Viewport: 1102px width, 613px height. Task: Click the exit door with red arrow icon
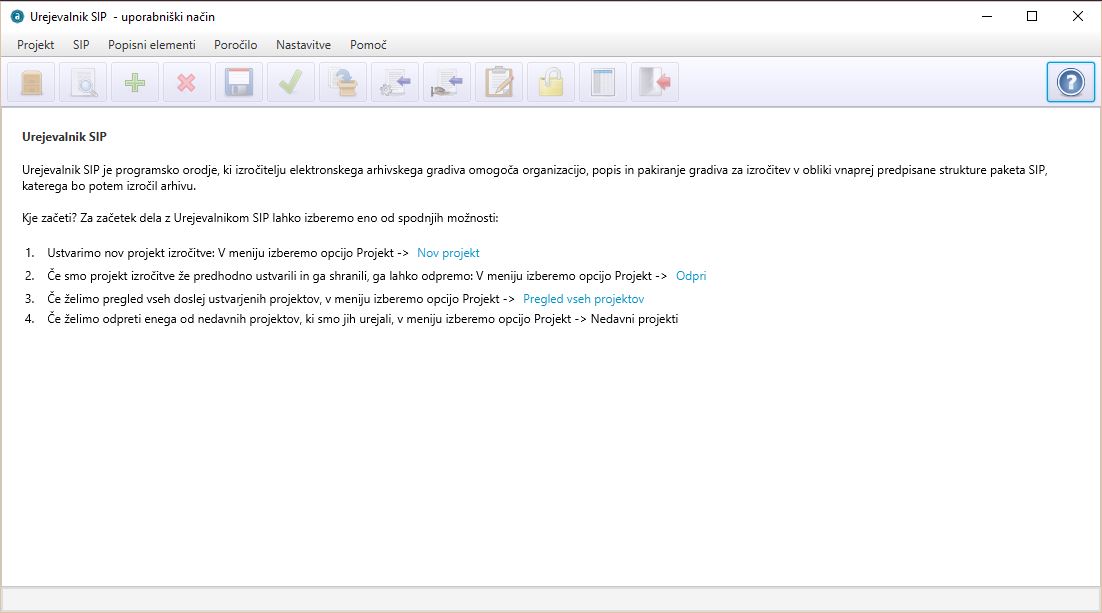tap(654, 83)
